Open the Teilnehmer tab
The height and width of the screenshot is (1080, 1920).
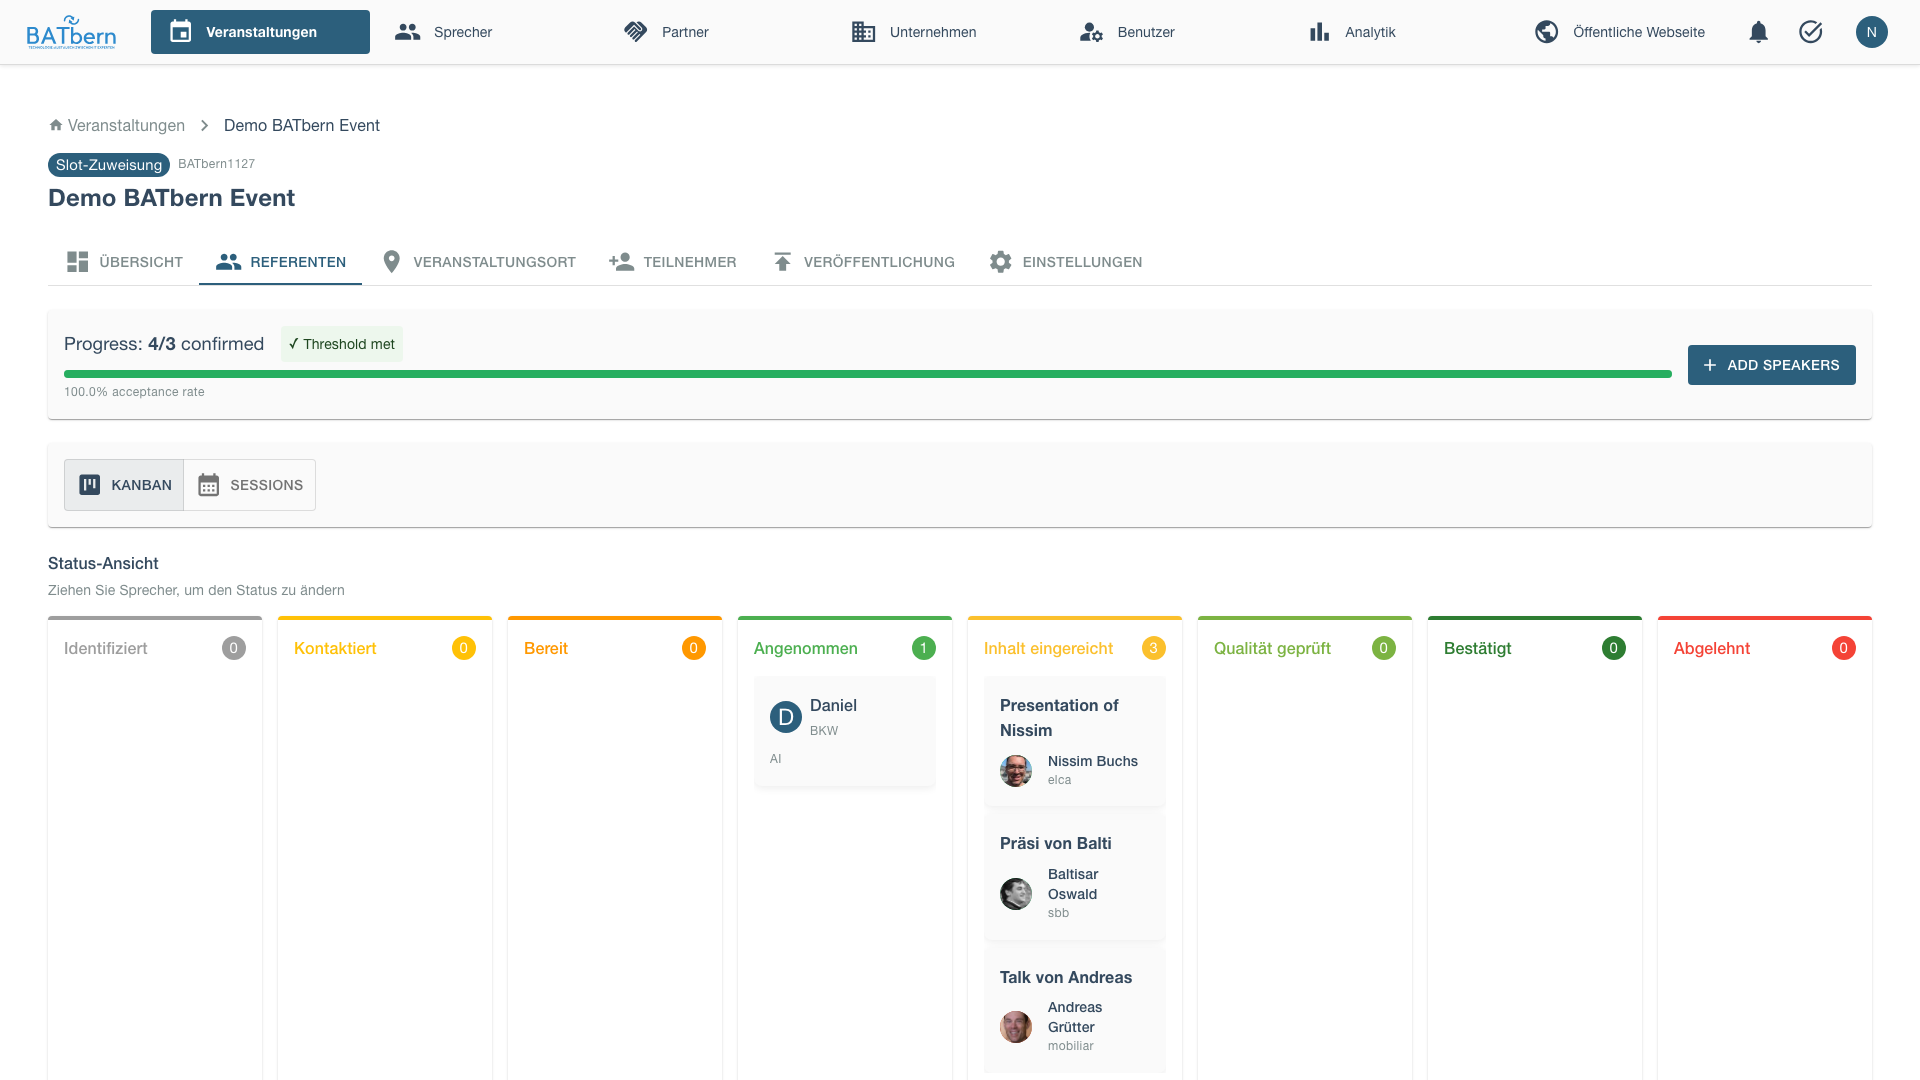coord(672,262)
